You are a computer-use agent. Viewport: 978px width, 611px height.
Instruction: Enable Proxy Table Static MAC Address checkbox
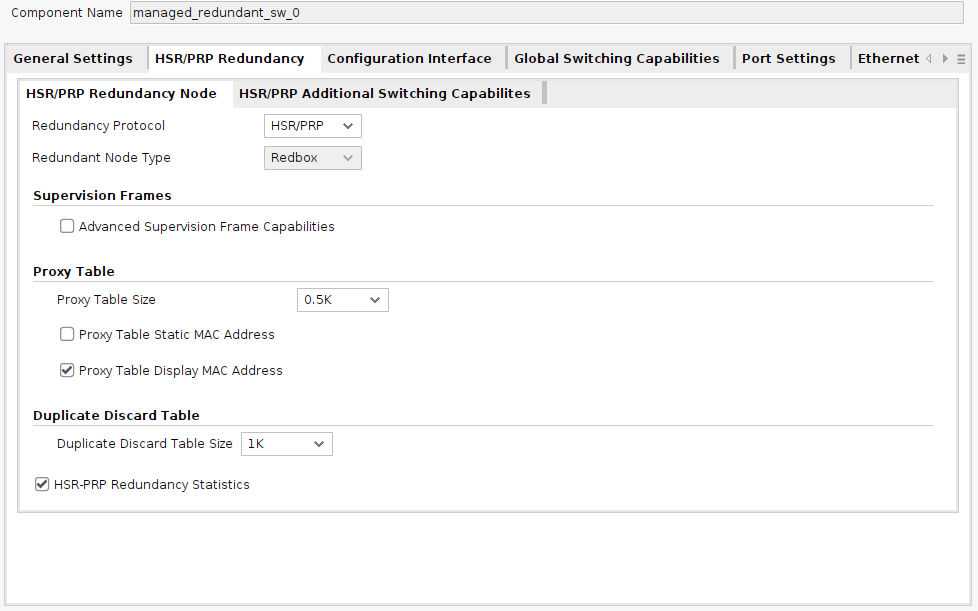click(67, 335)
